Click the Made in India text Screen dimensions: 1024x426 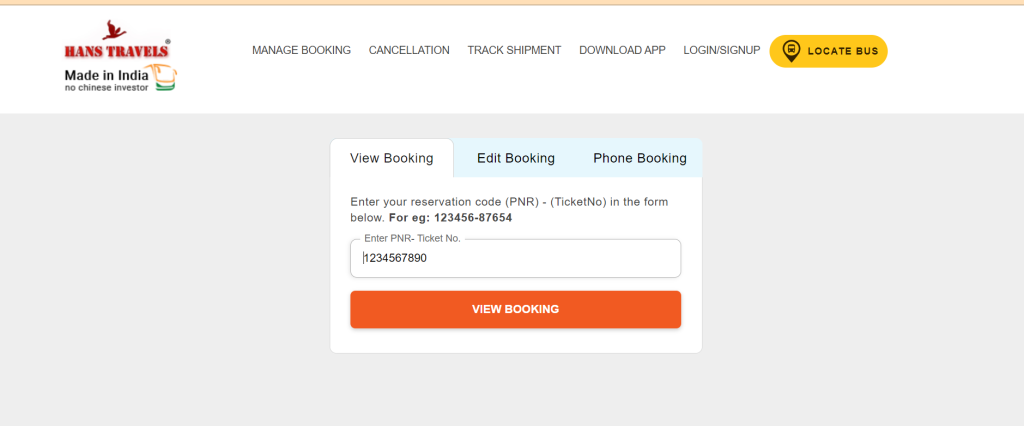tap(106, 74)
